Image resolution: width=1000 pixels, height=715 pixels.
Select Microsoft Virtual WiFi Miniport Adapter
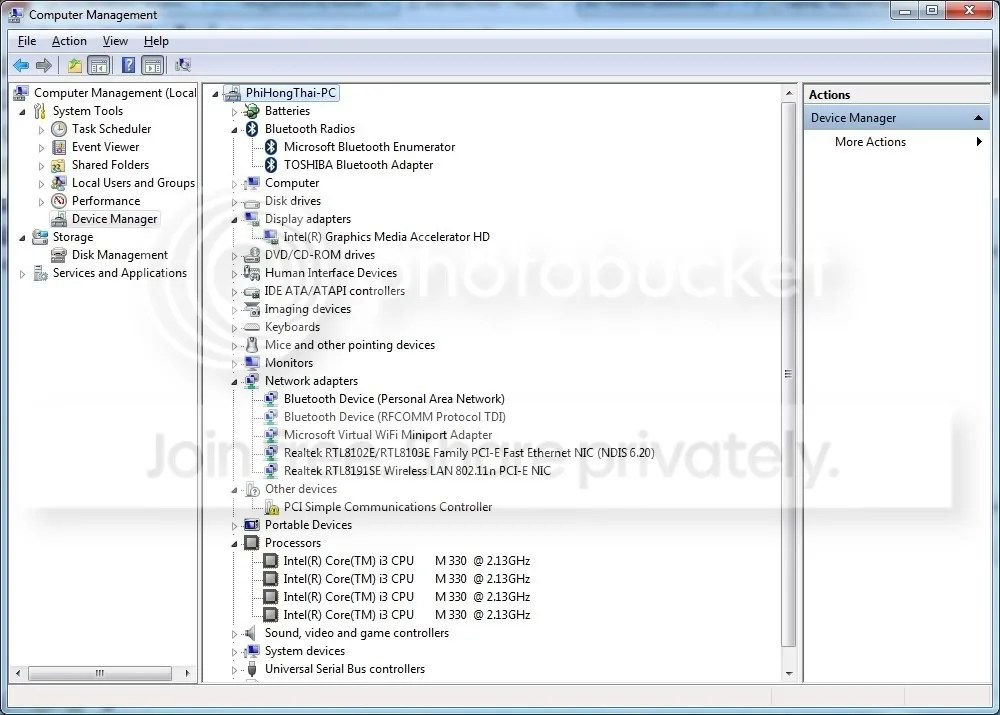point(388,435)
